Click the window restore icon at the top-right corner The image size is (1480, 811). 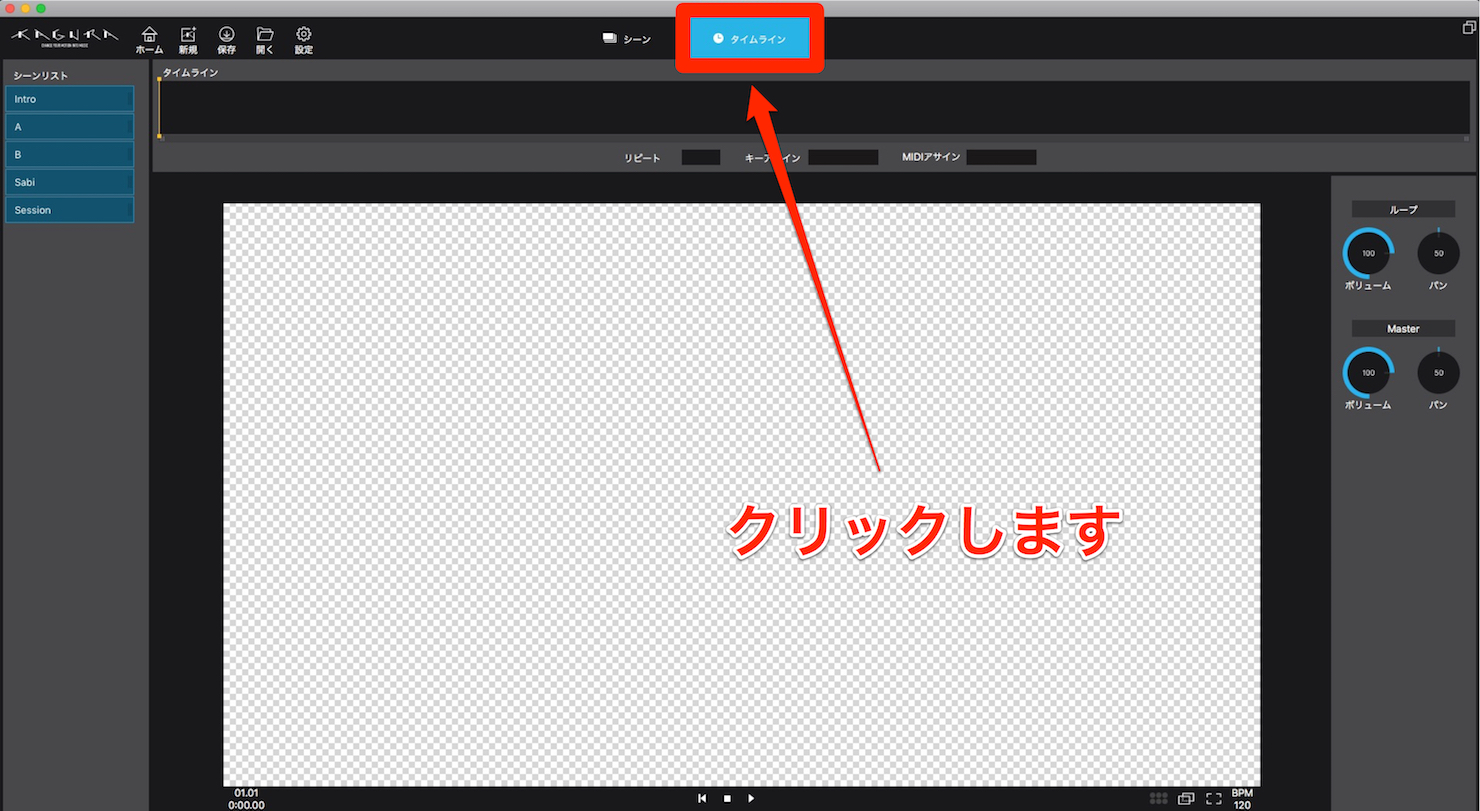tap(1469, 28)
